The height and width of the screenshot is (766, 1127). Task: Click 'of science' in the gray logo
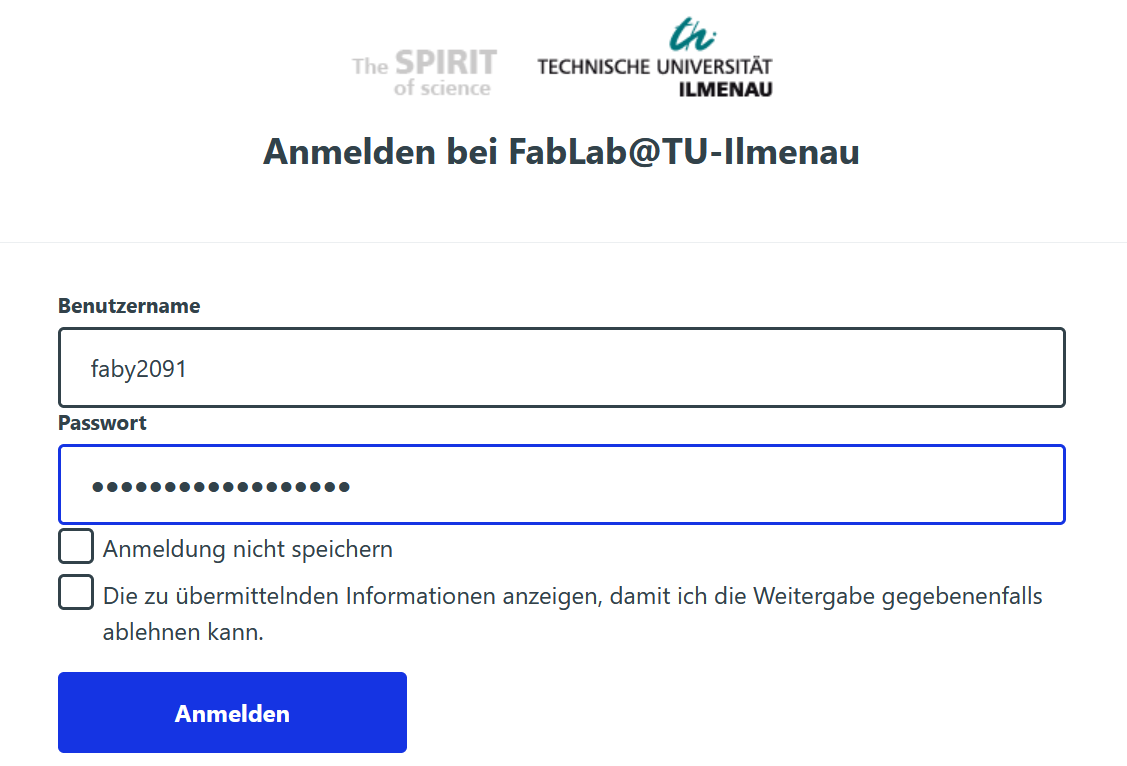click(x=442, y=88)
